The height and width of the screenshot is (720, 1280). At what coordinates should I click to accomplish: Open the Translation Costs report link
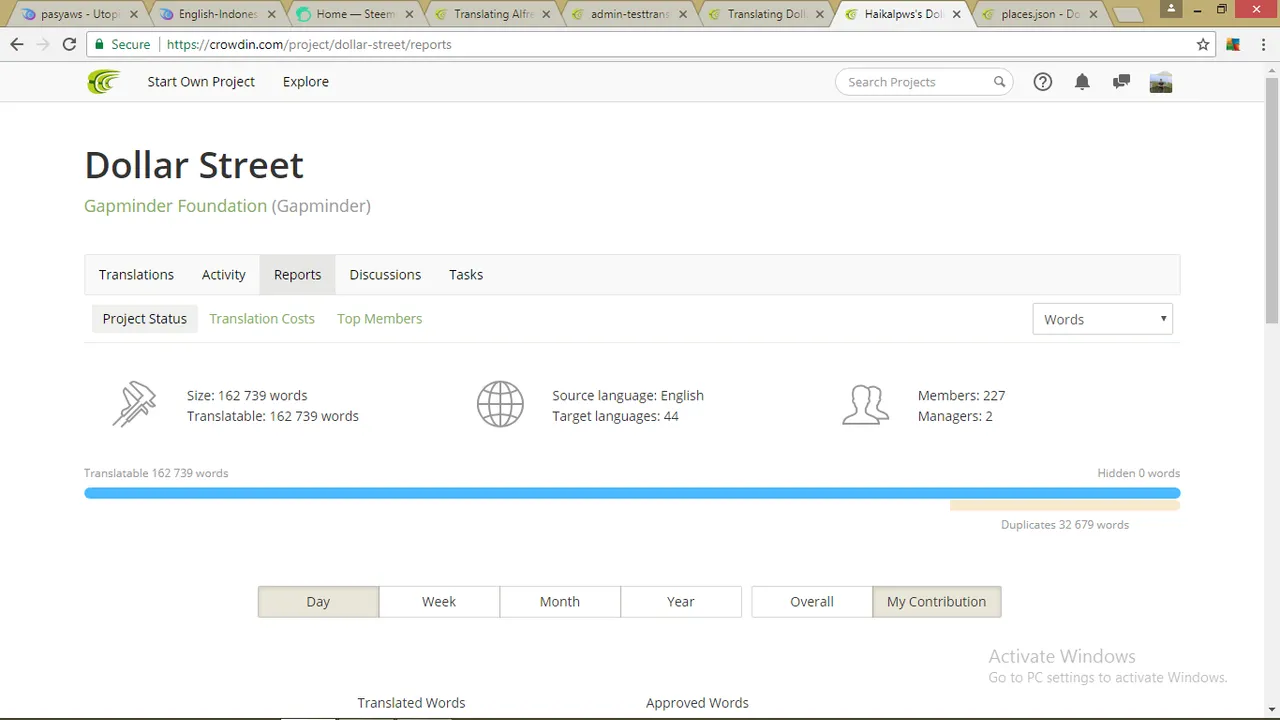262,319
